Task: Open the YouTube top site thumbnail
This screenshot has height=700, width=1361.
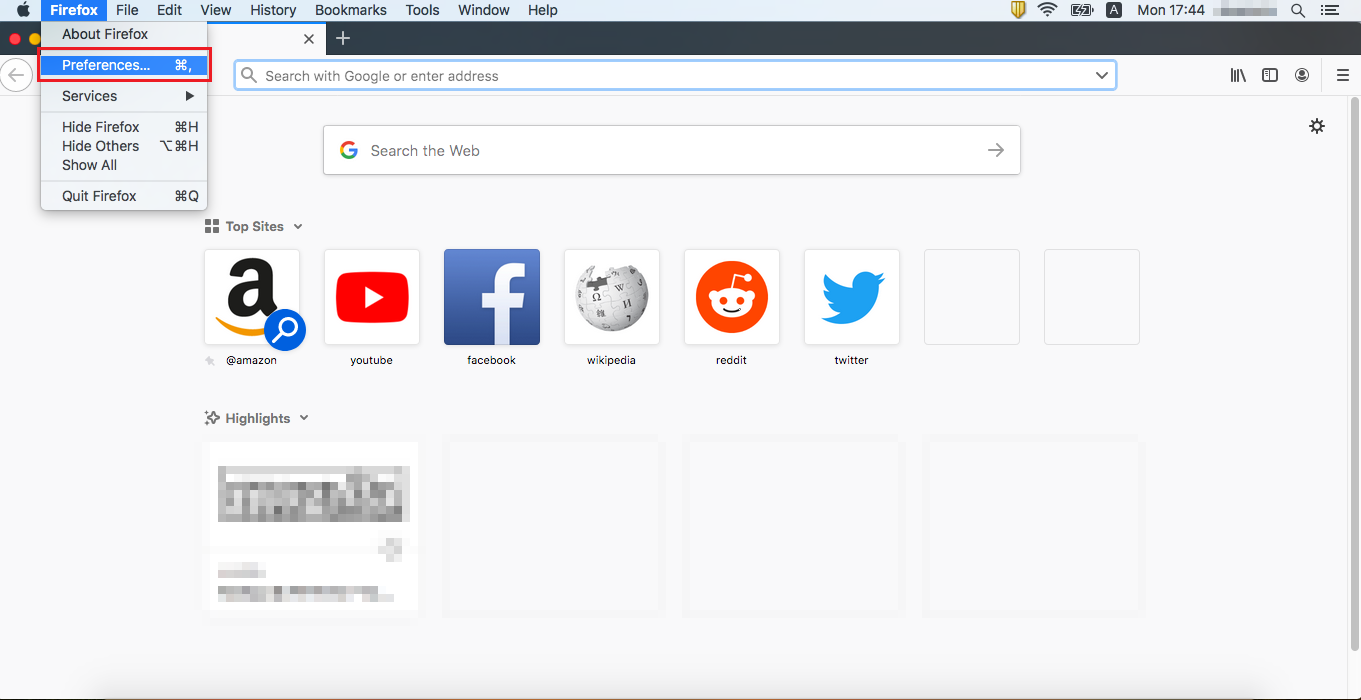Action: (x=371, y=296)
